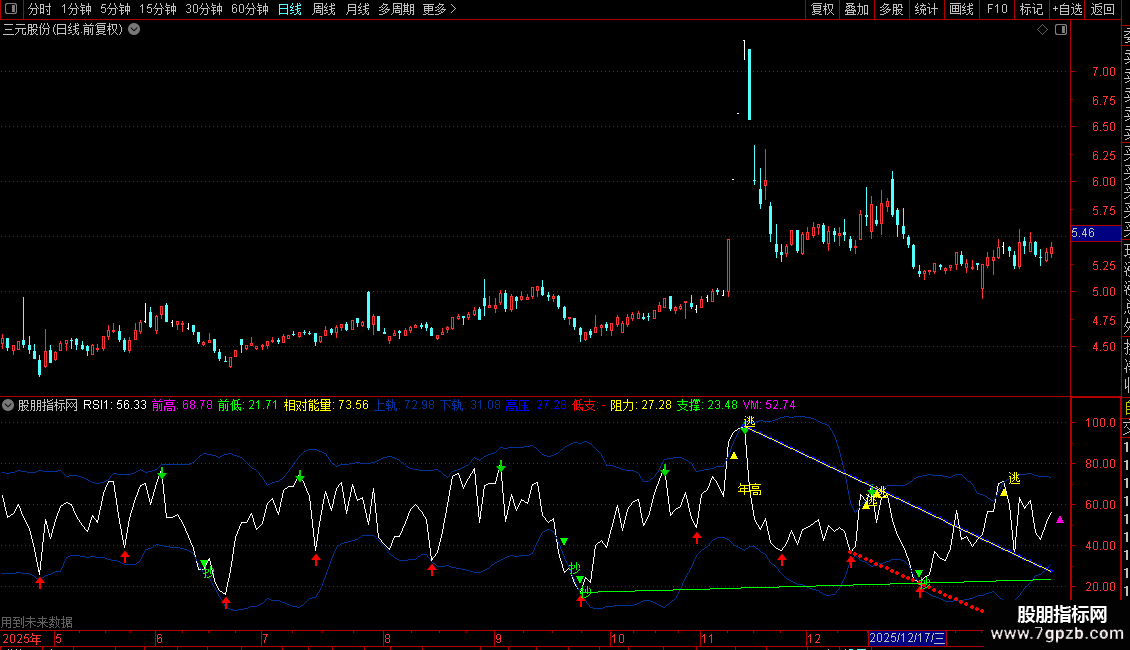The width and height of the screenshot is (1130, 650).
Task: Select the 1分钟 period
Action: point(76,9)
